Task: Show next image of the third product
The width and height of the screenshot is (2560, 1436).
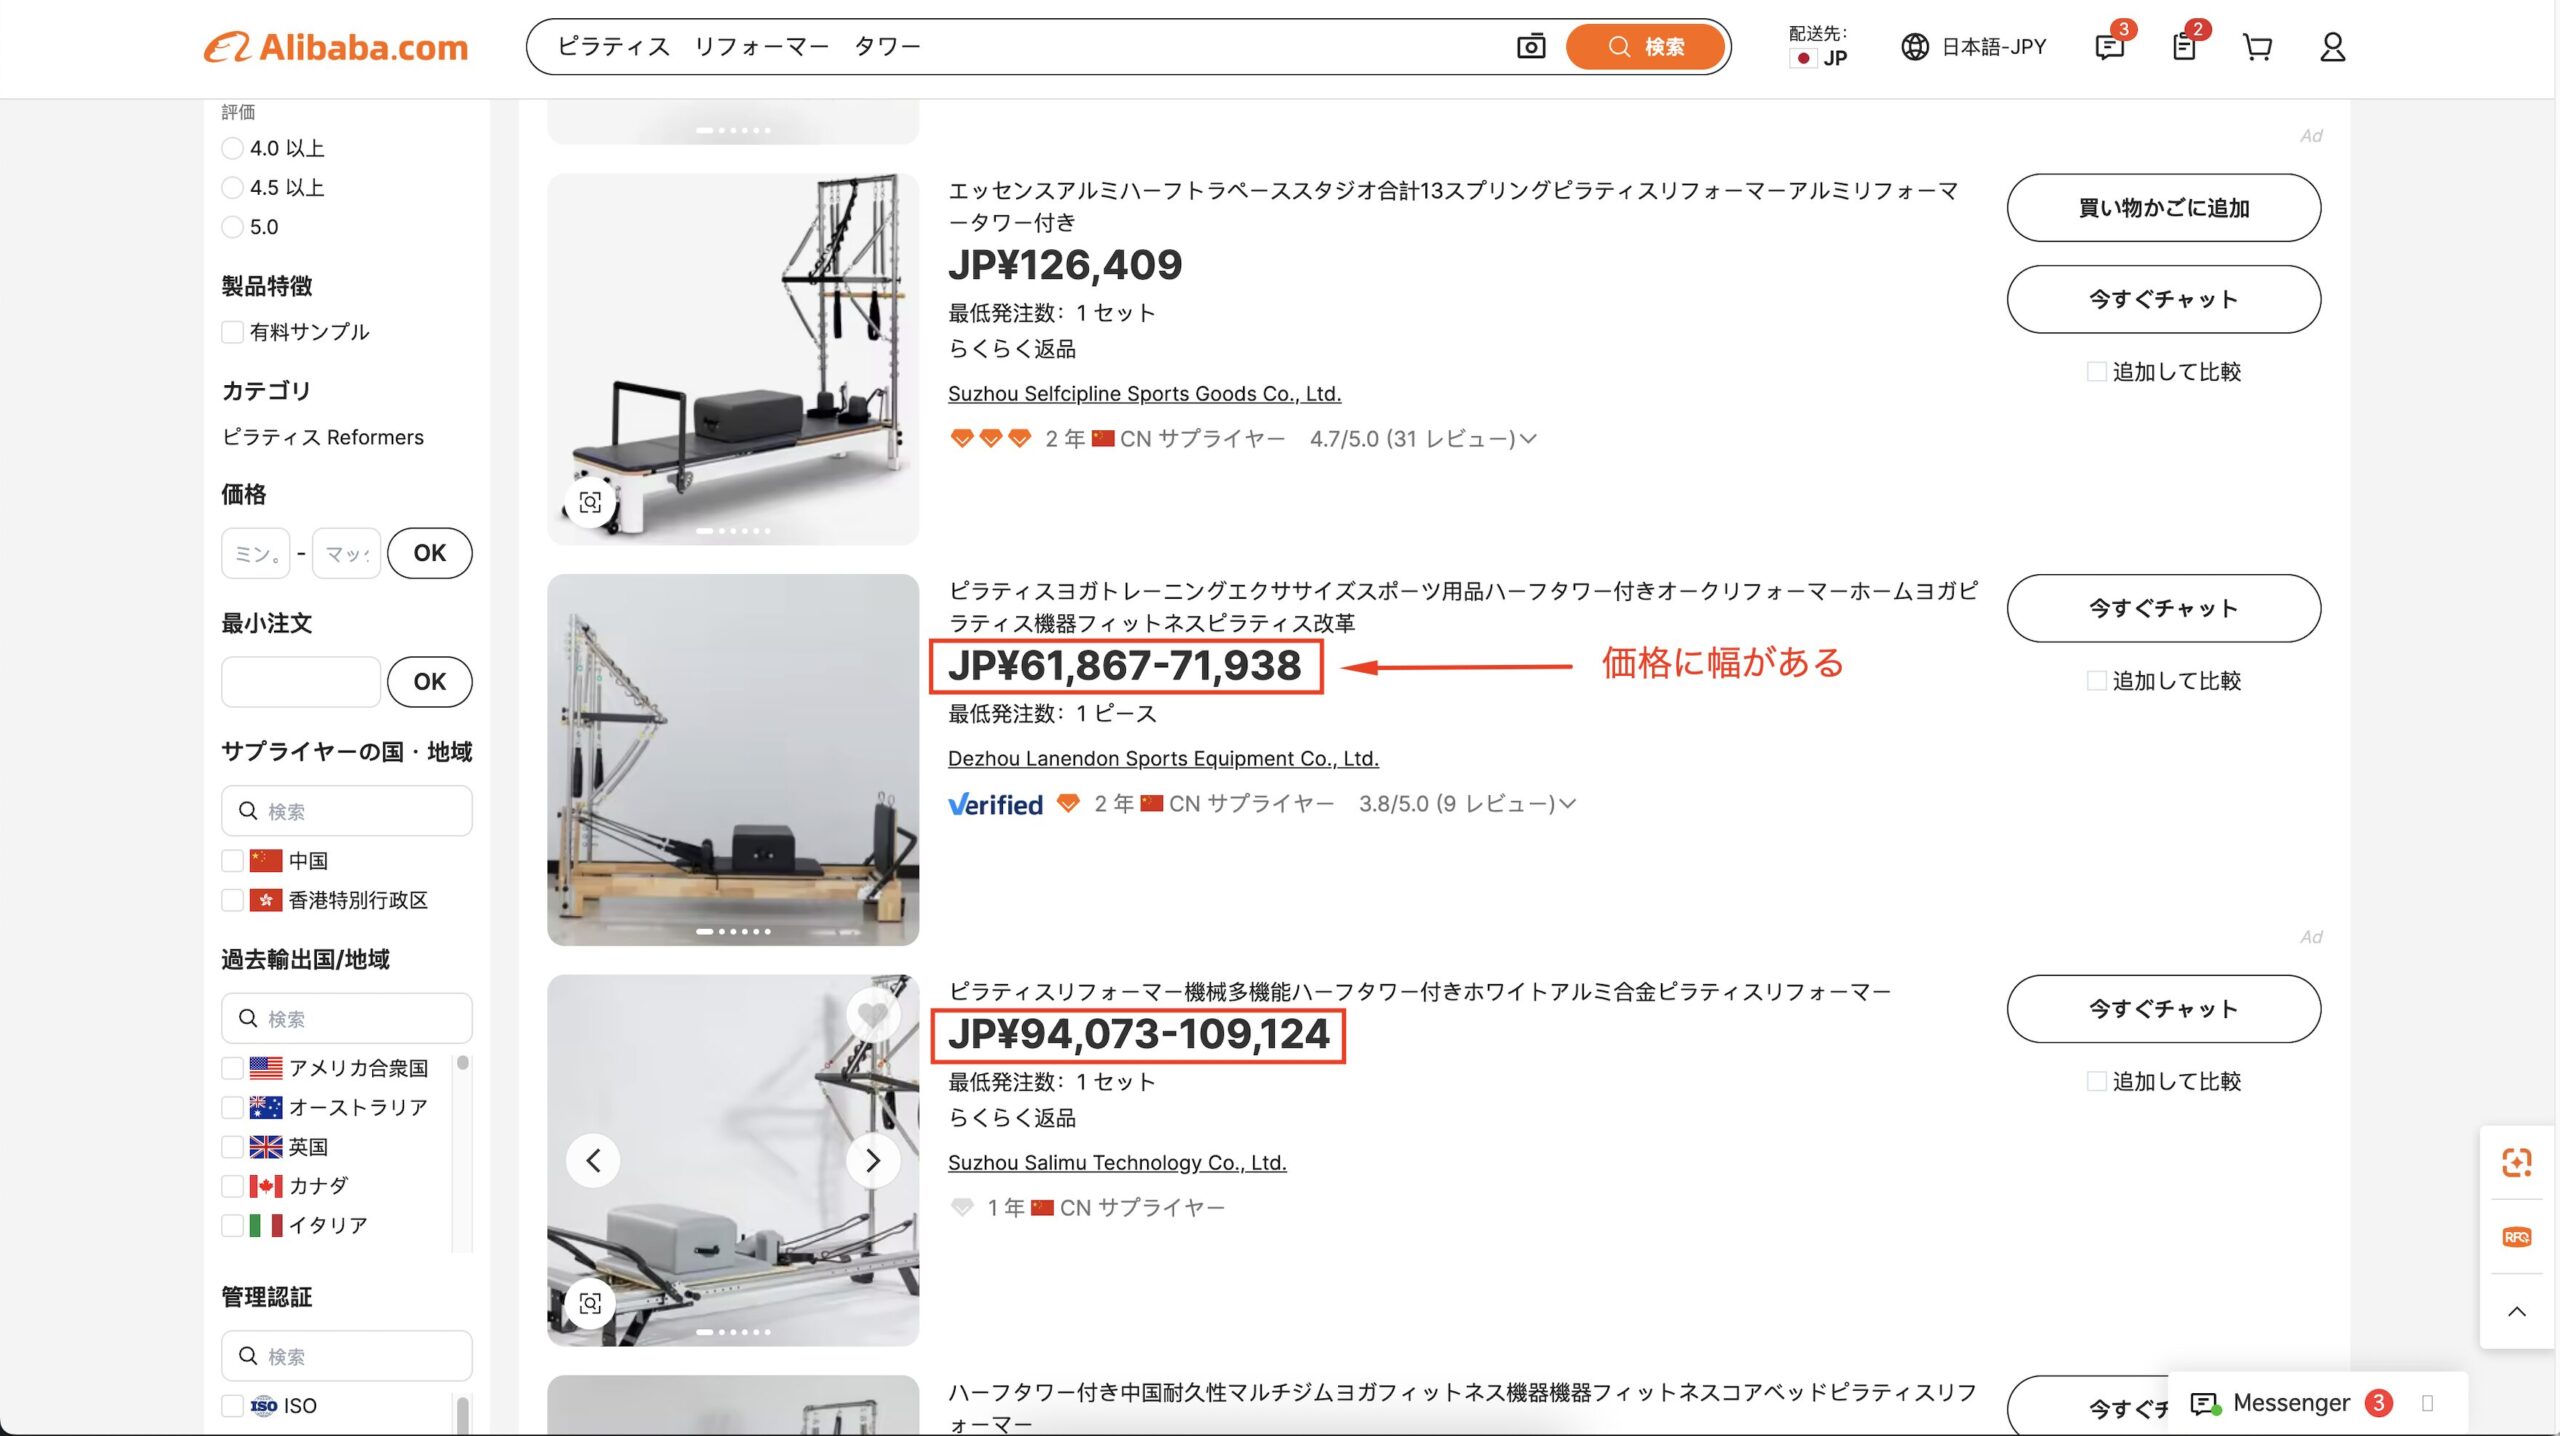Action: click(x=872, y=1160)
